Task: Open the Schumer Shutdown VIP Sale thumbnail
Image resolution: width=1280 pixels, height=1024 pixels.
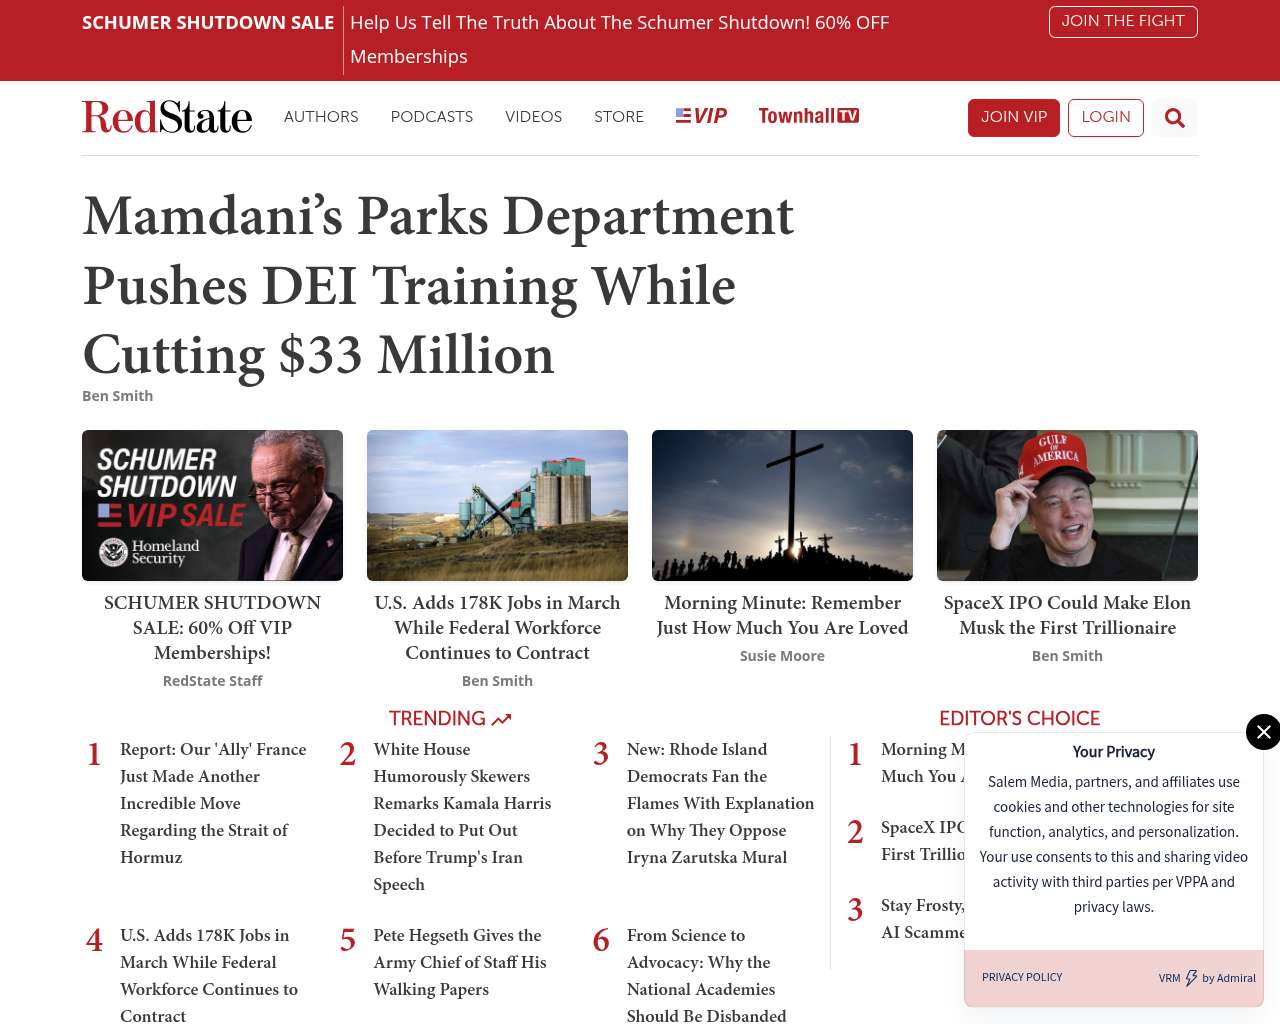Action: pos(212,505)
